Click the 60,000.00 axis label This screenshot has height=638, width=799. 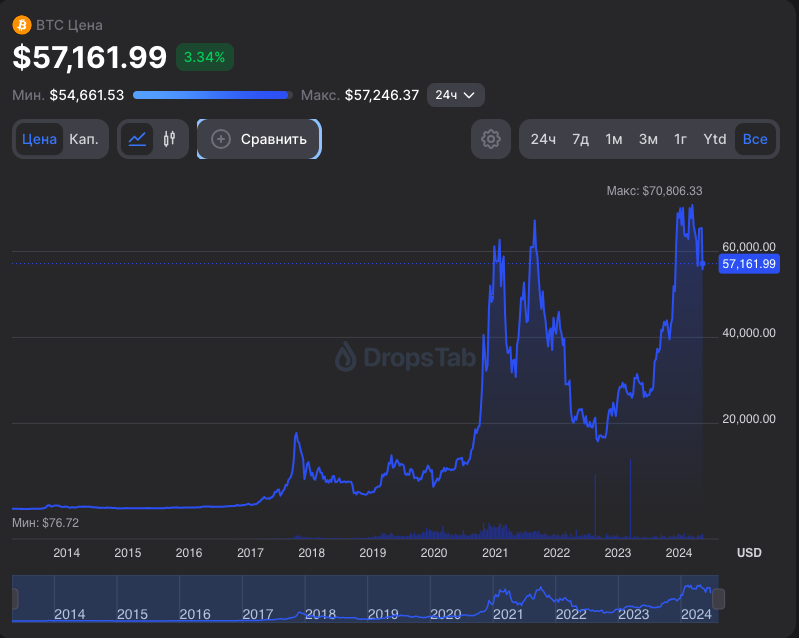749,247
